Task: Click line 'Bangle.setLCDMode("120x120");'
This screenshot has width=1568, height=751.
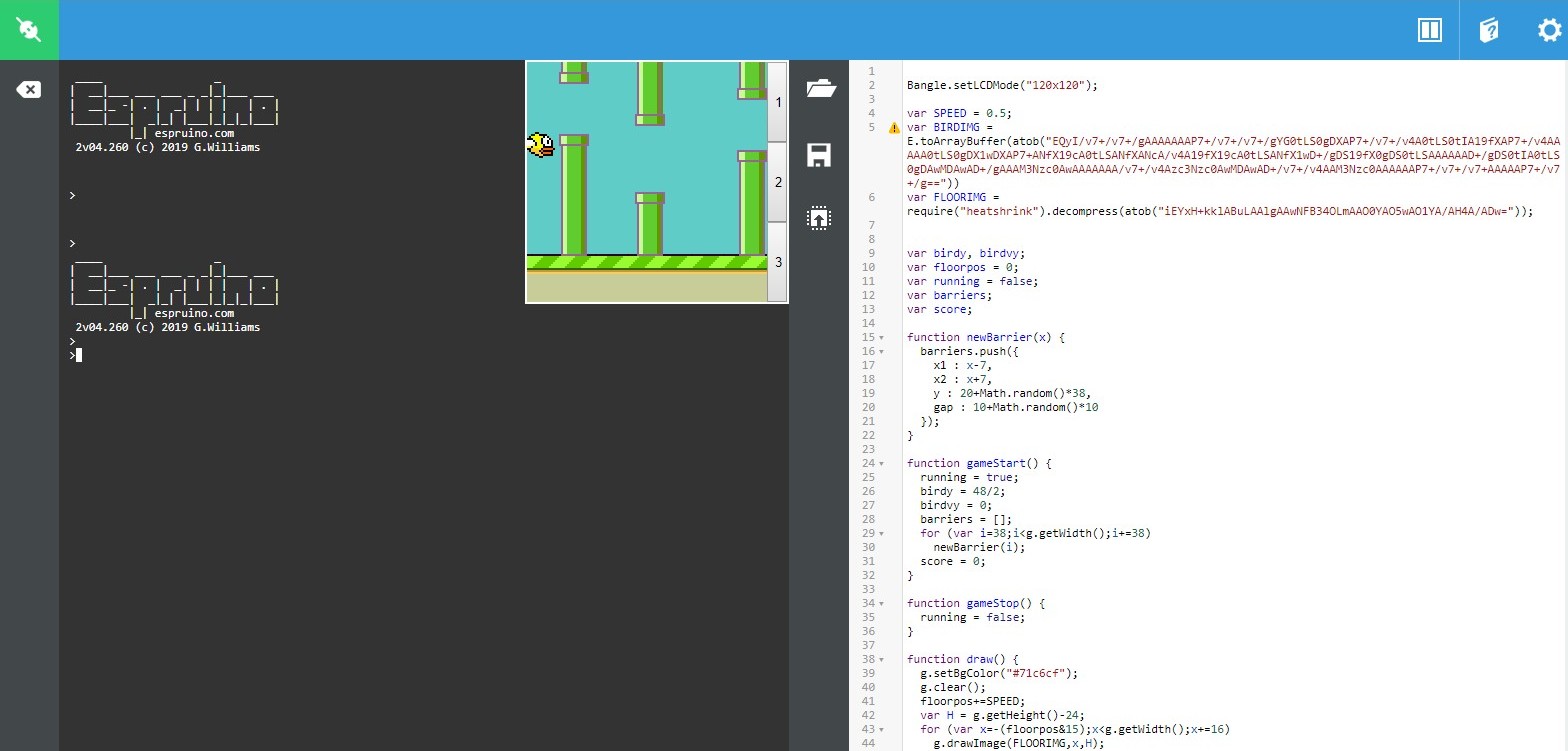Action: 1002,85
